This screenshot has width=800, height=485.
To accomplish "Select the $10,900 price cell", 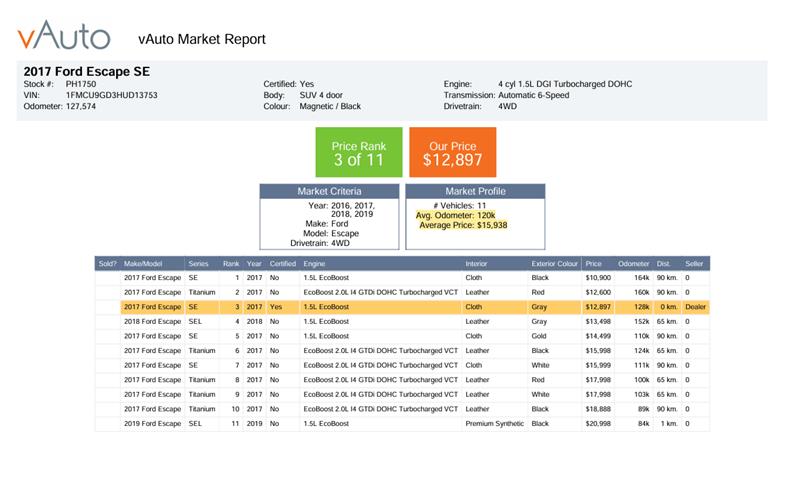I will [x=598, y=278].
